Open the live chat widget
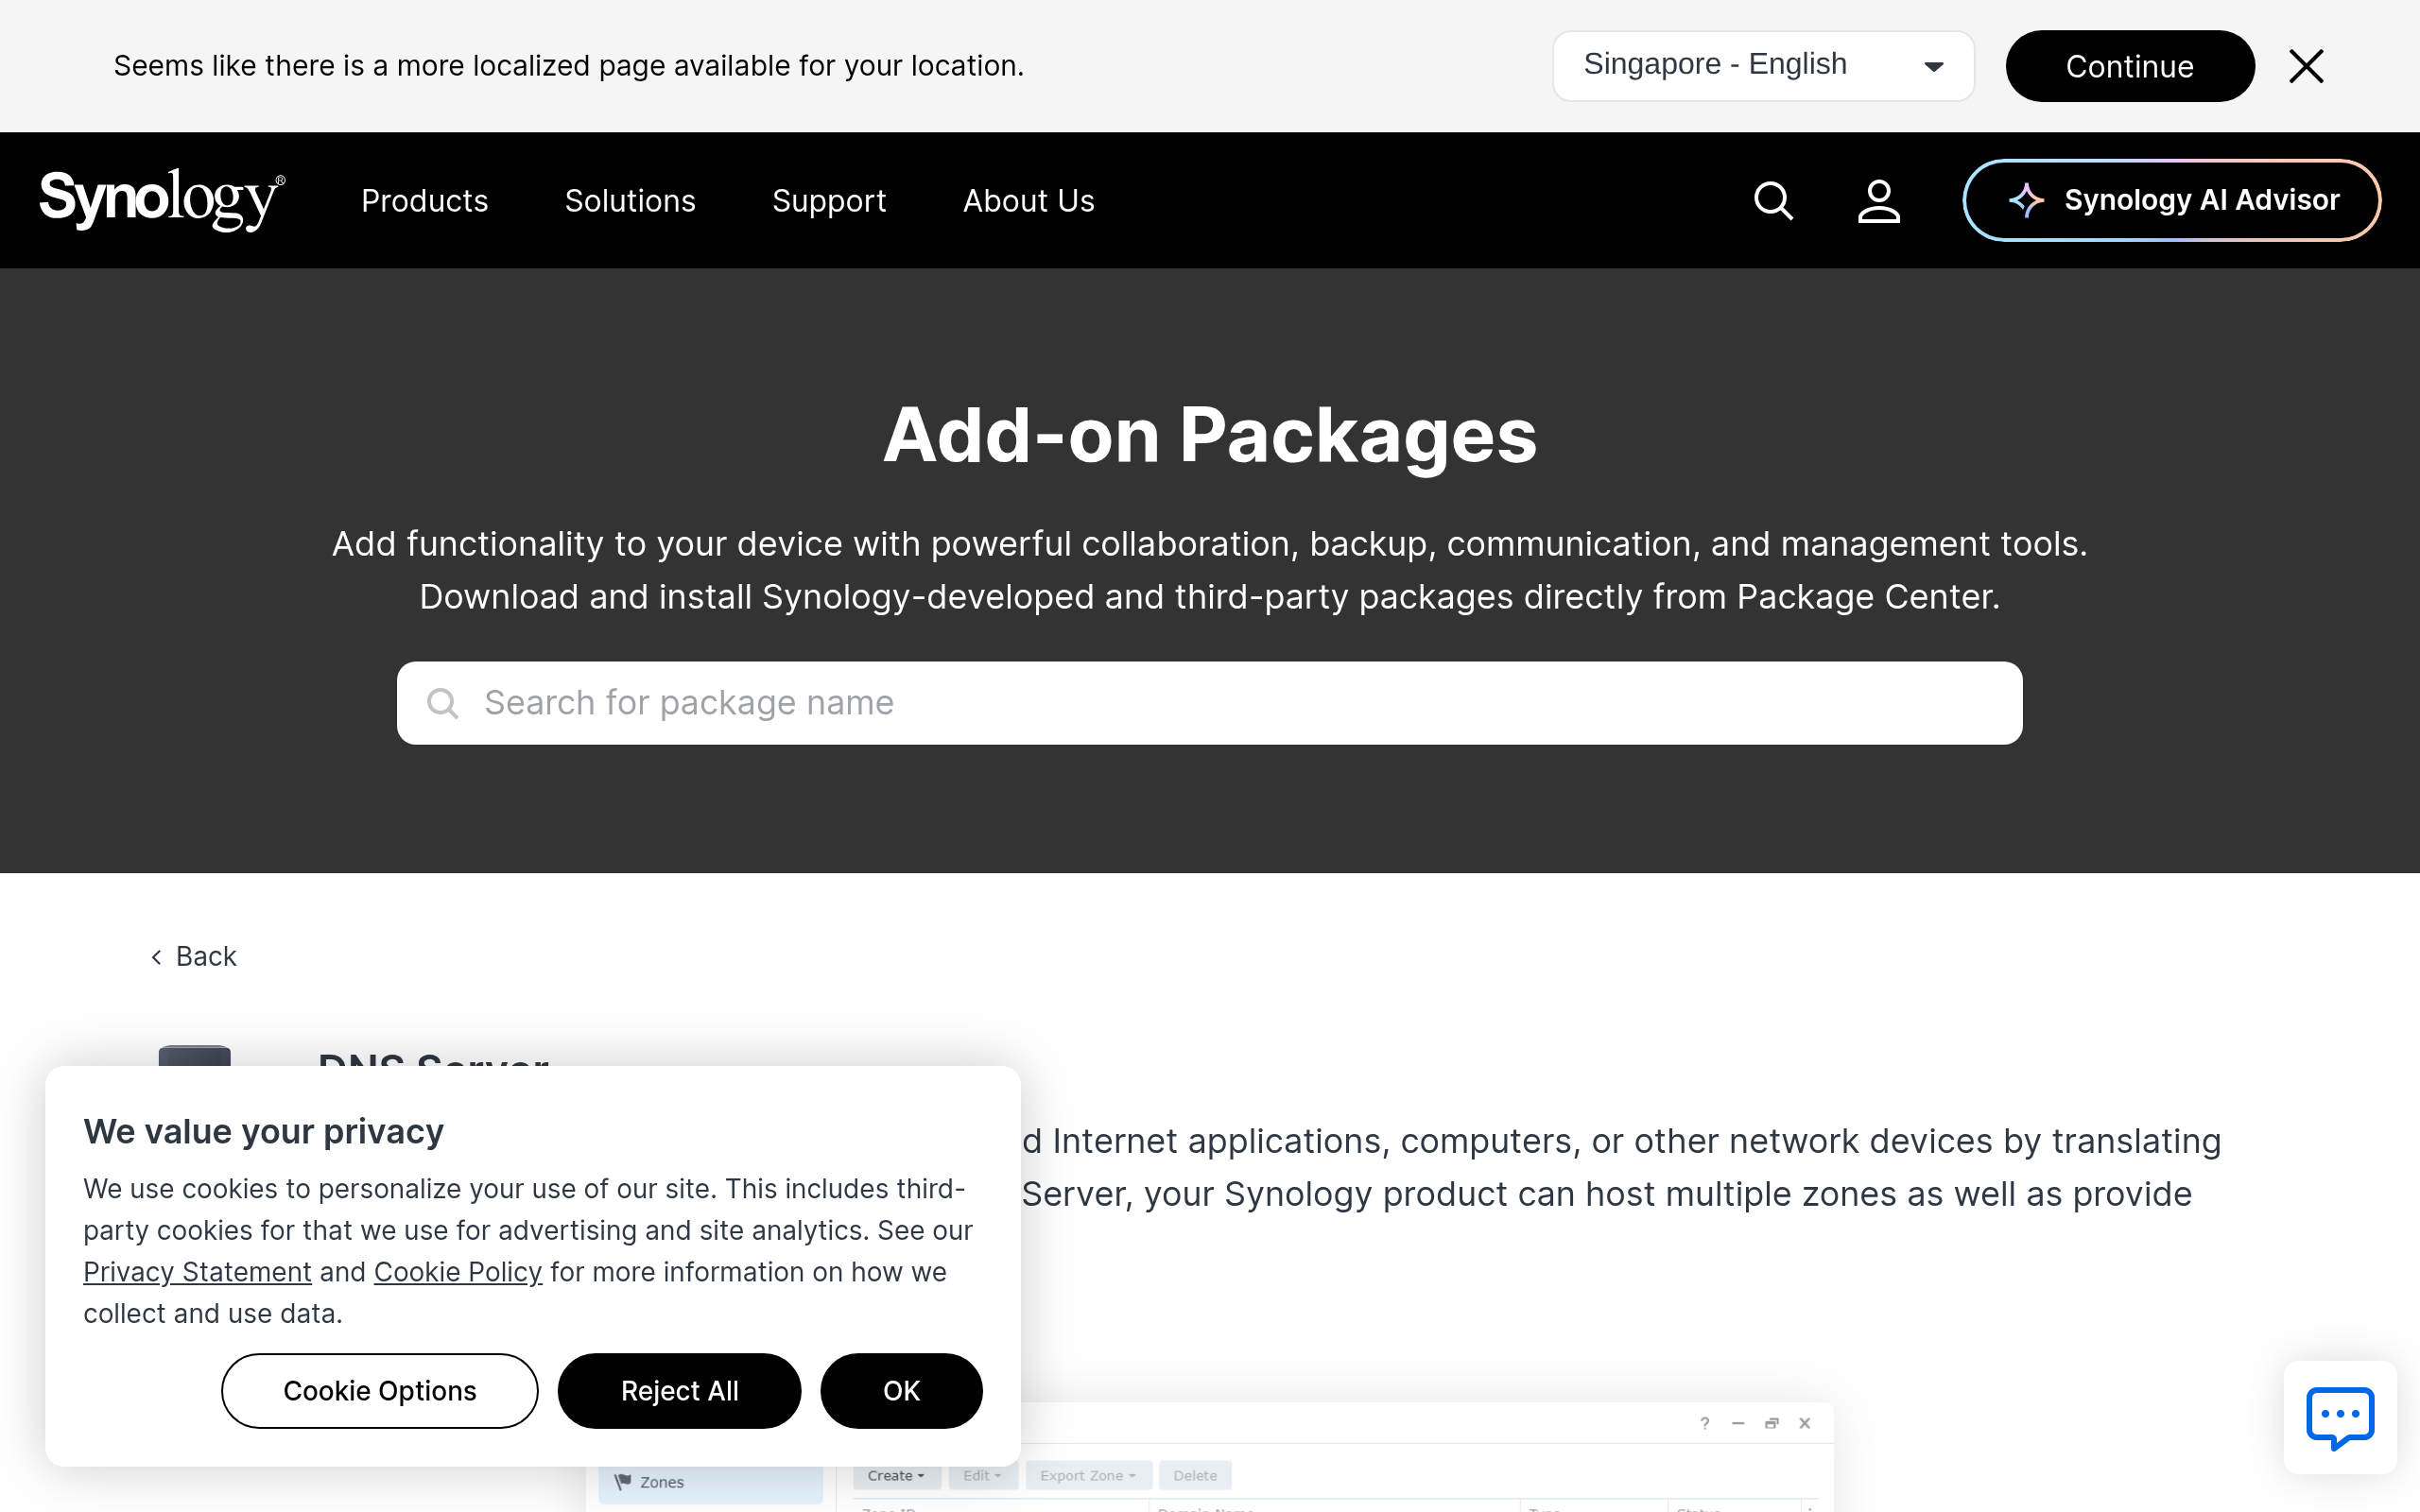 pos(2340,1417)
